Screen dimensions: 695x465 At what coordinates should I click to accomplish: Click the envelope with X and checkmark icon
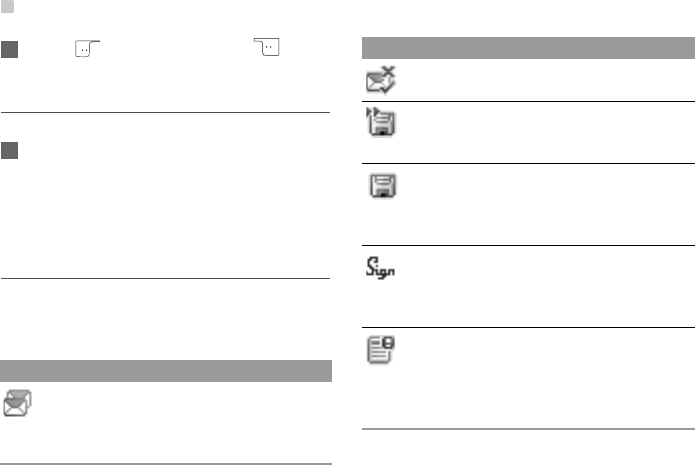(381, 80)
